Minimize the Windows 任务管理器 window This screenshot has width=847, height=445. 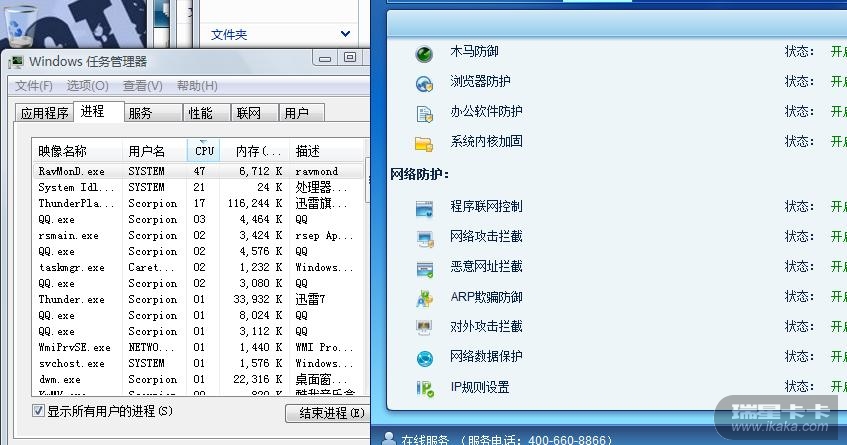click(x=325, y=58)
